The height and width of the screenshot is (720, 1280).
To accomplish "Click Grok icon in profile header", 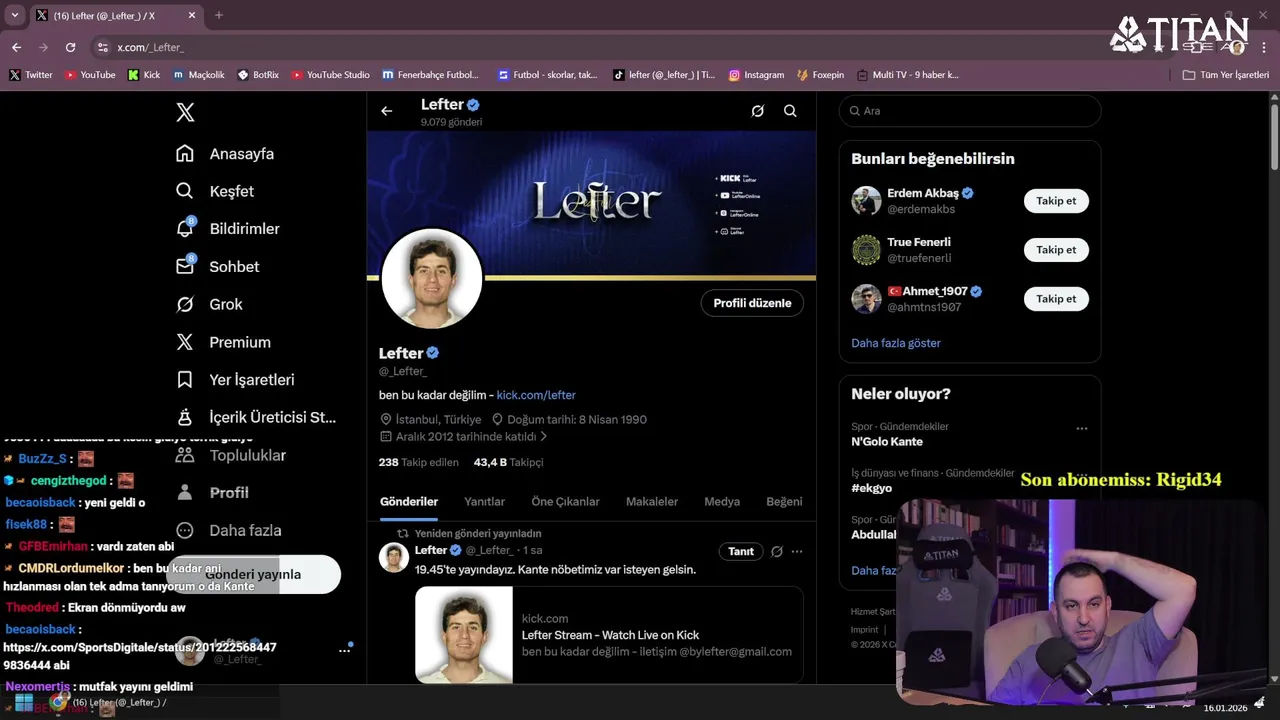I will [x=758, y=111].
